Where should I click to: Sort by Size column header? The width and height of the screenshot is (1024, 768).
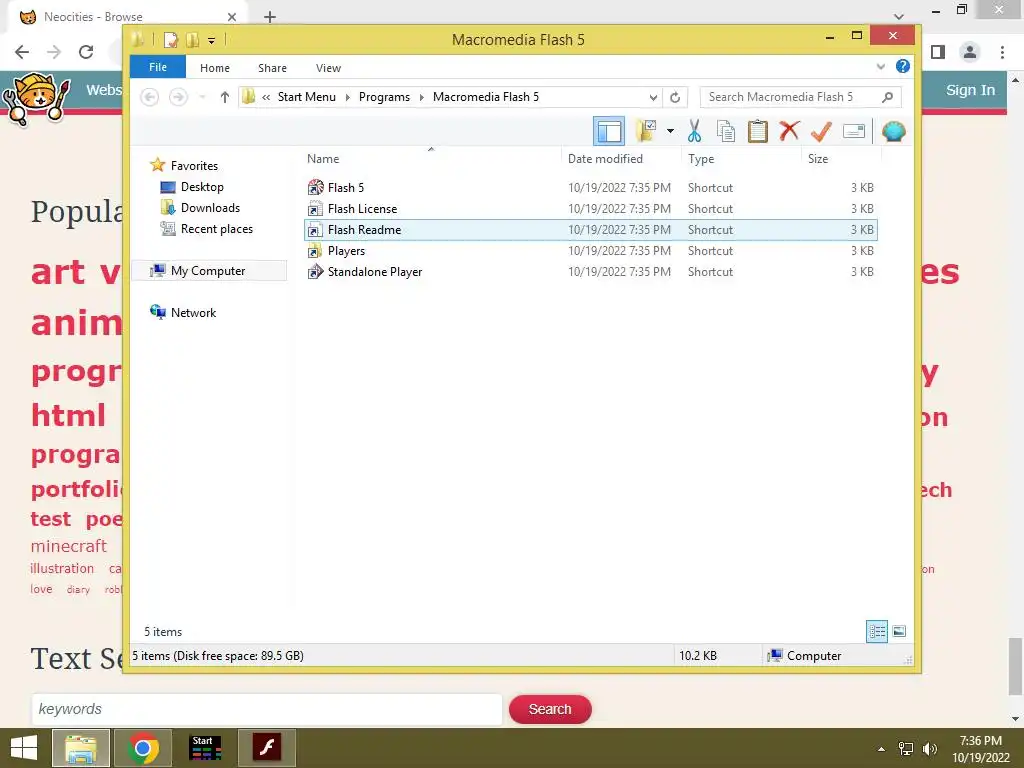point(818,159)
